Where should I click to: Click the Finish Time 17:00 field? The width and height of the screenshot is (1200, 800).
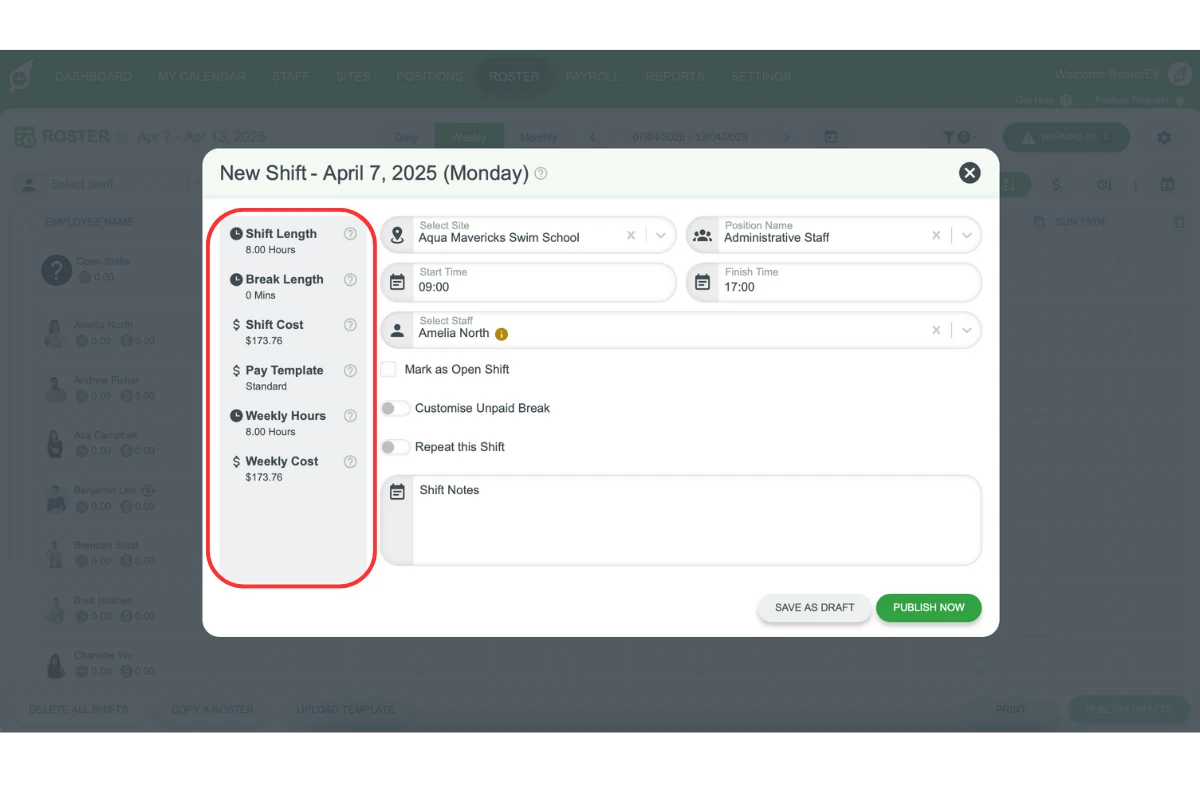(834, 282)
